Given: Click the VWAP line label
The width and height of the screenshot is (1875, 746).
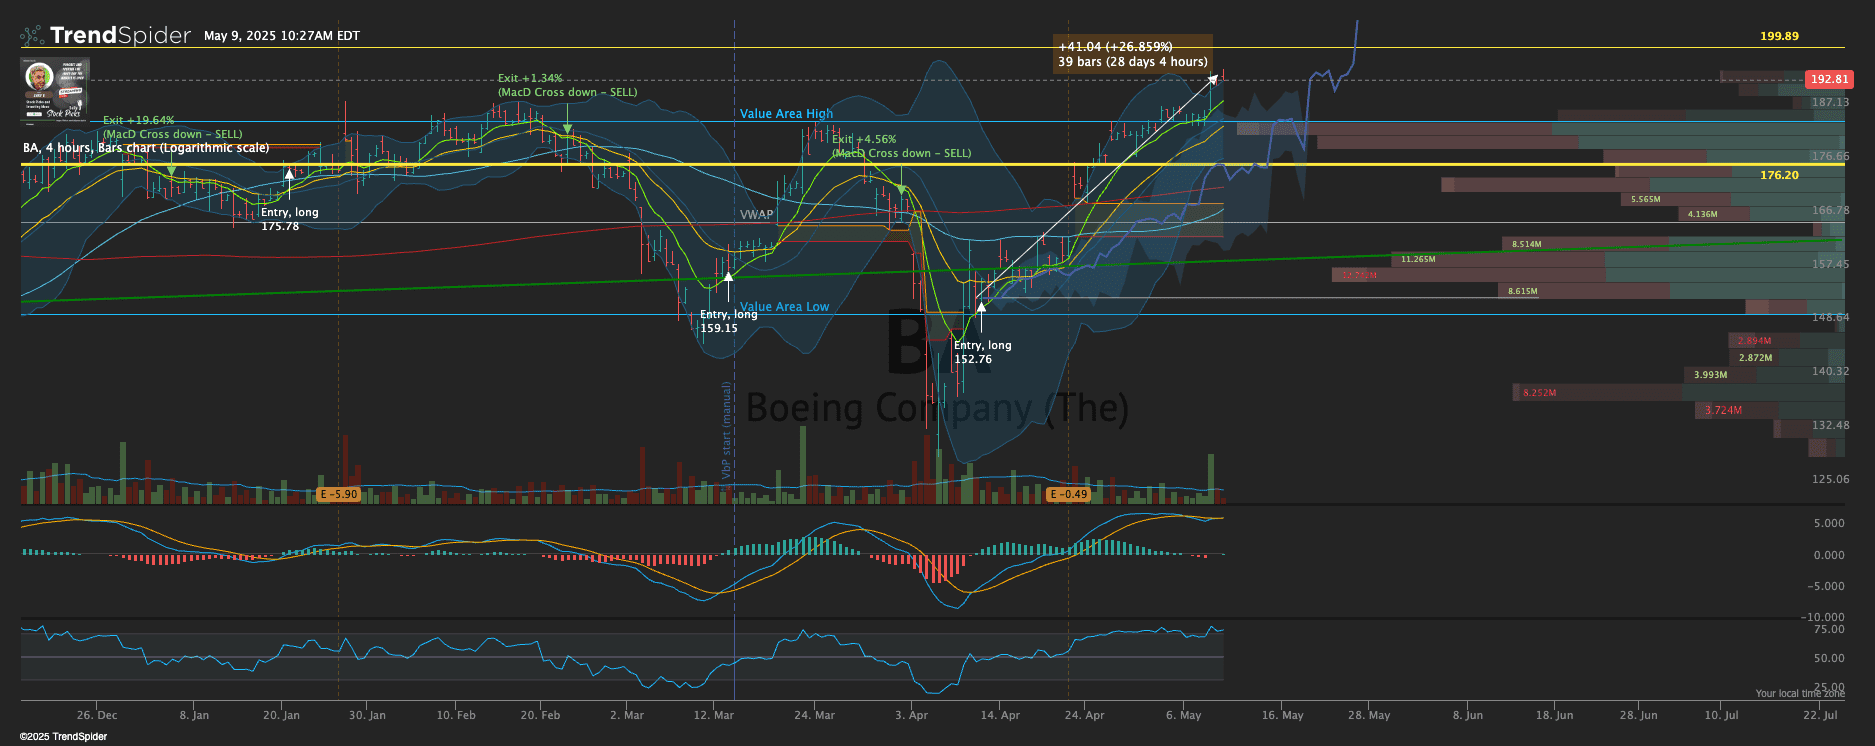Looking at the screenshot, I should pos(756,214).
